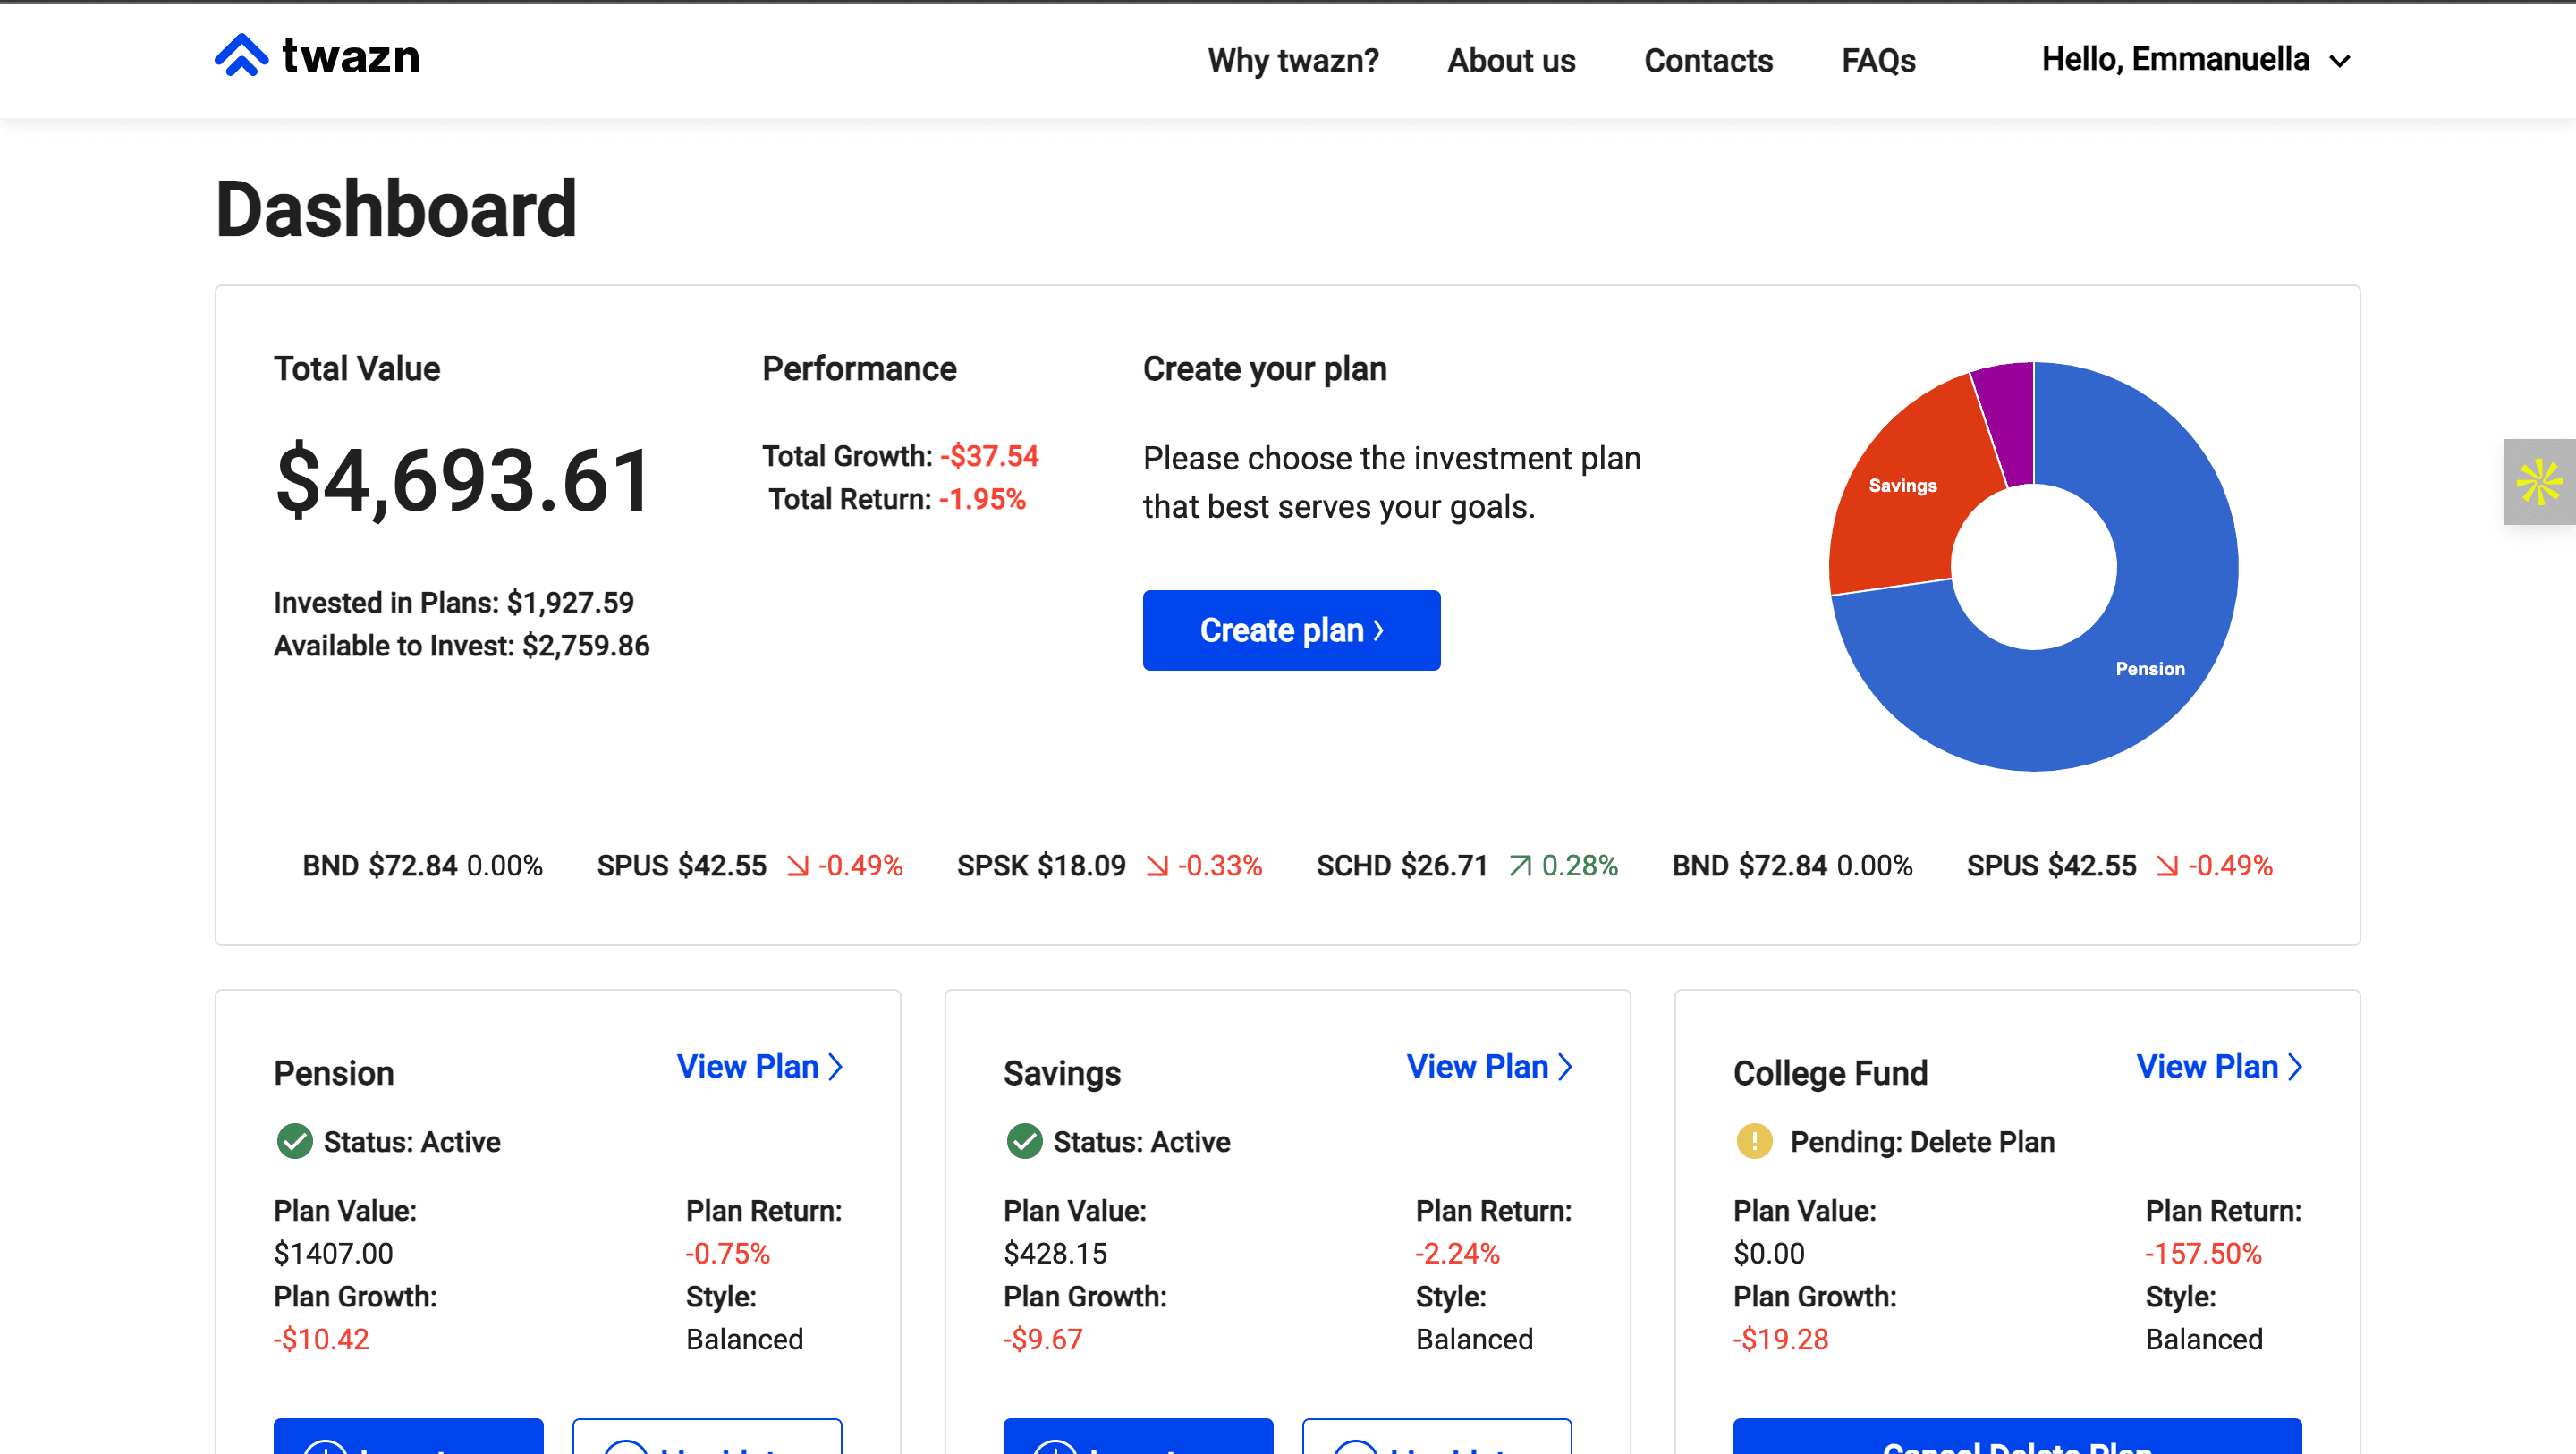Click the Pension active status checkmark icon

point(294,1141)
